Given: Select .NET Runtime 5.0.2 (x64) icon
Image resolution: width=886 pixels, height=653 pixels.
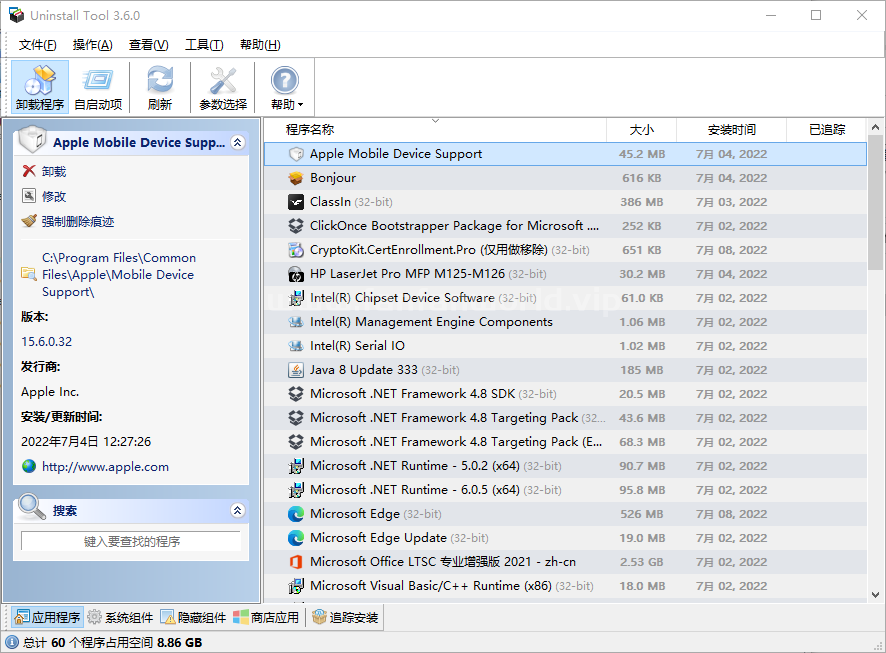Looking at the screenshot, I should pos(296,466).
